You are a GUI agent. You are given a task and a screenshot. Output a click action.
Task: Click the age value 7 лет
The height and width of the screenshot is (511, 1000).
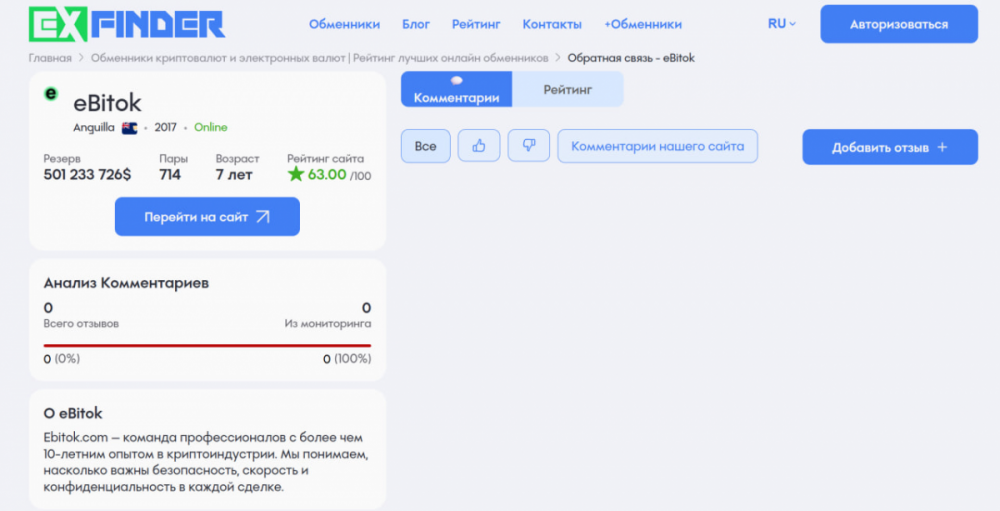234,175
